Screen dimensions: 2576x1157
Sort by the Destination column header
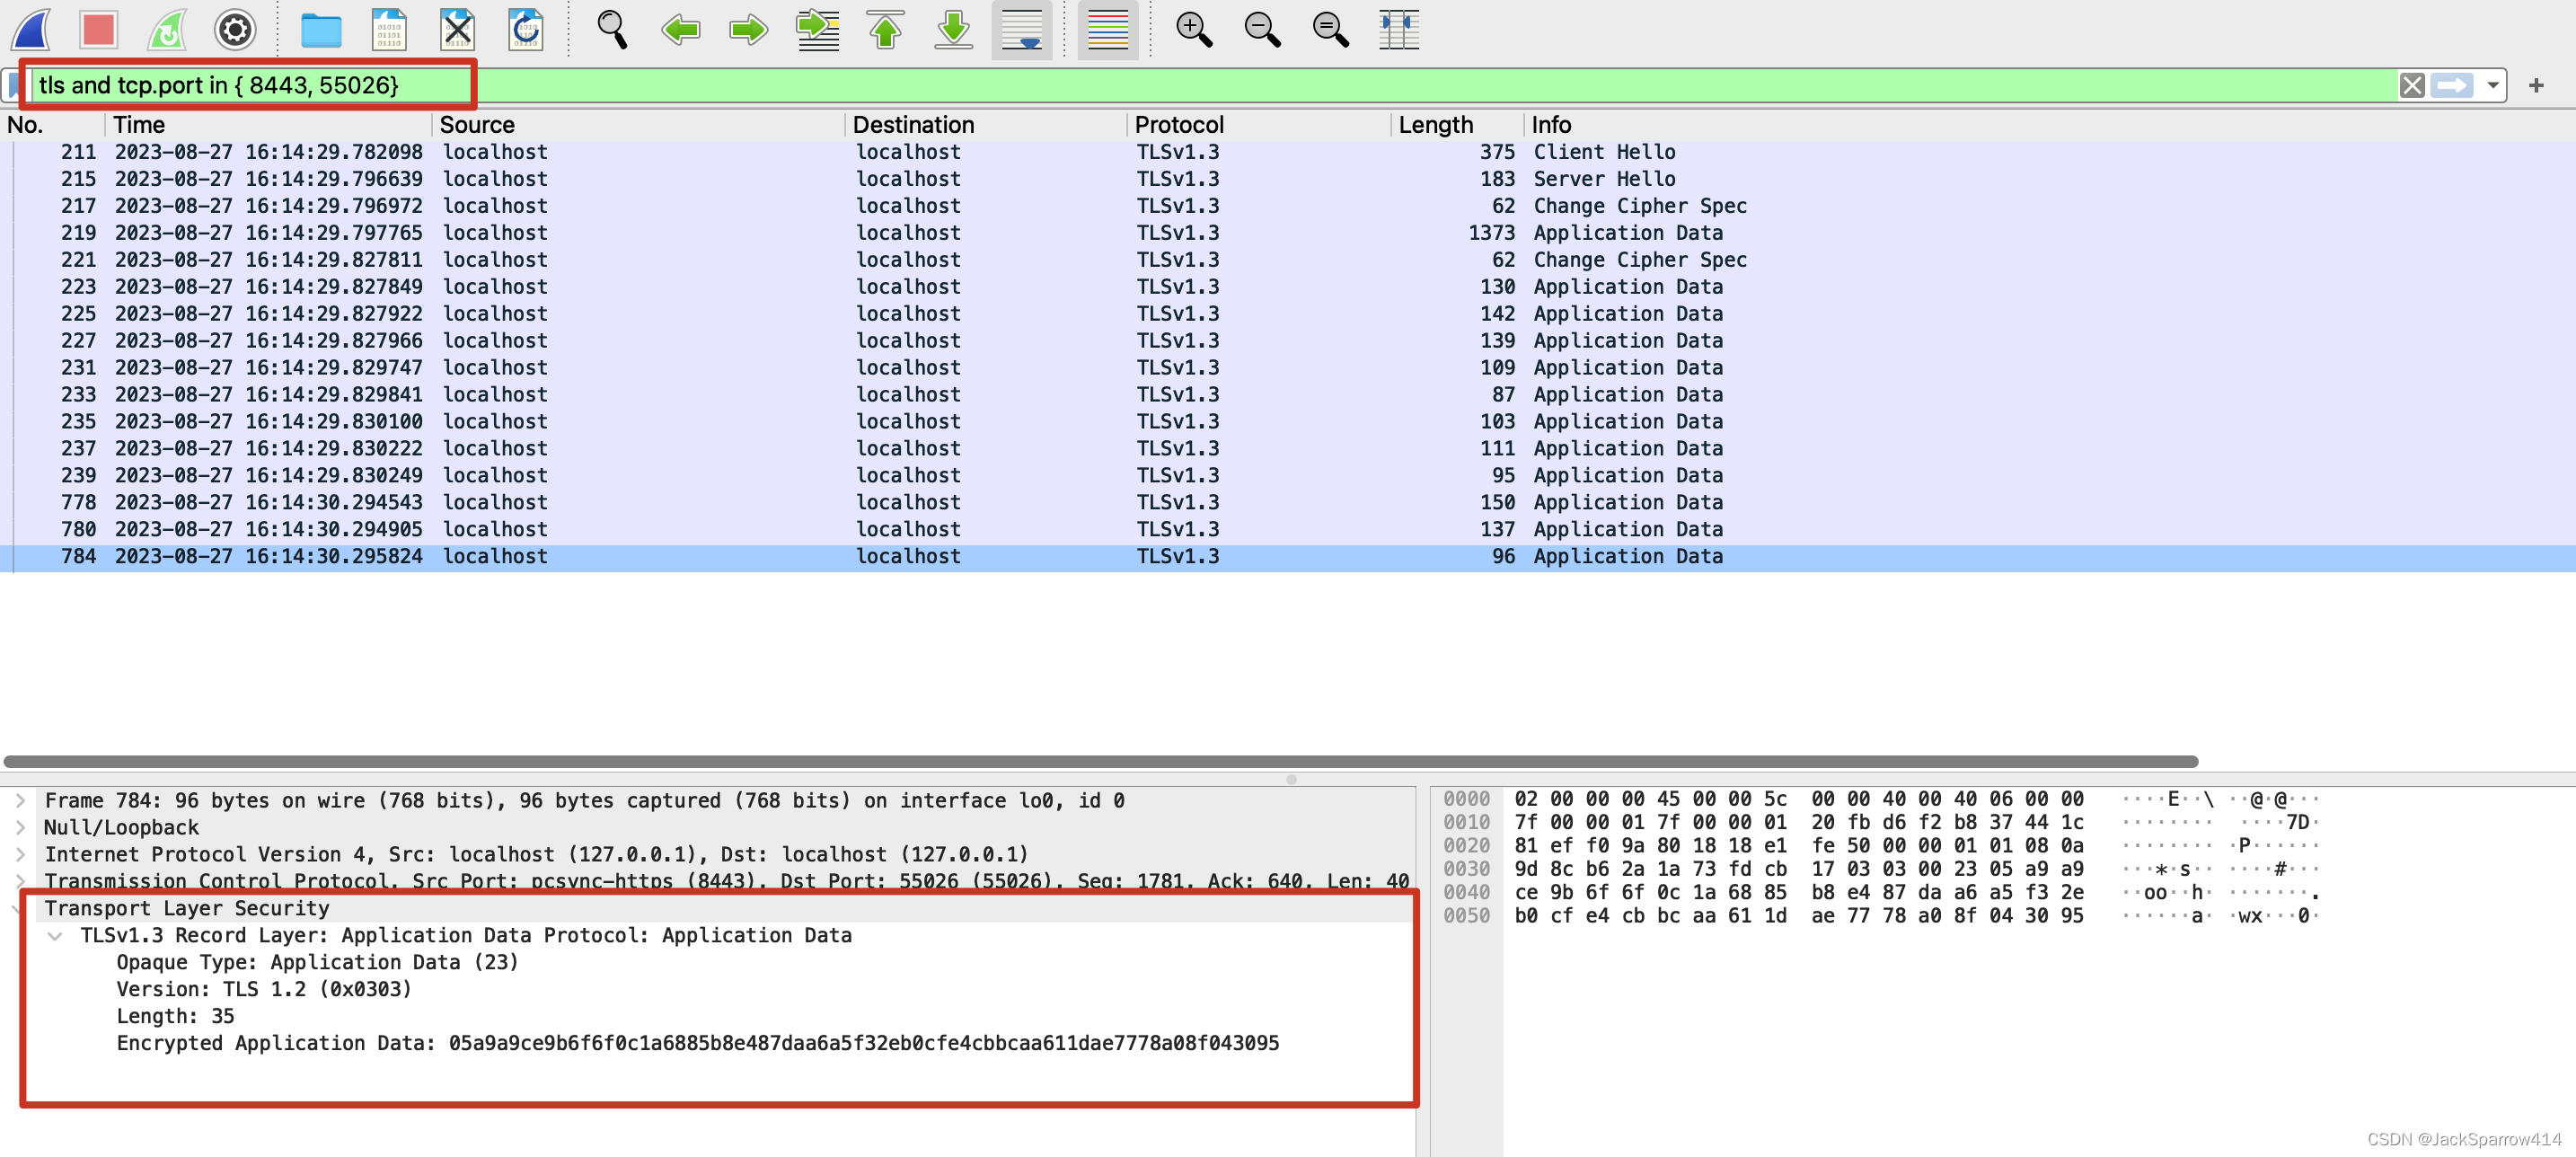point(986,125)
